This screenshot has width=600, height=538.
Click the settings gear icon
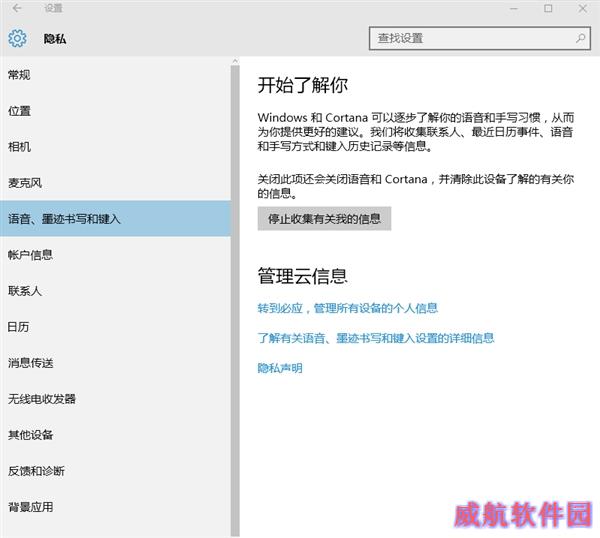pyautogui.click(x=18, y=38)
